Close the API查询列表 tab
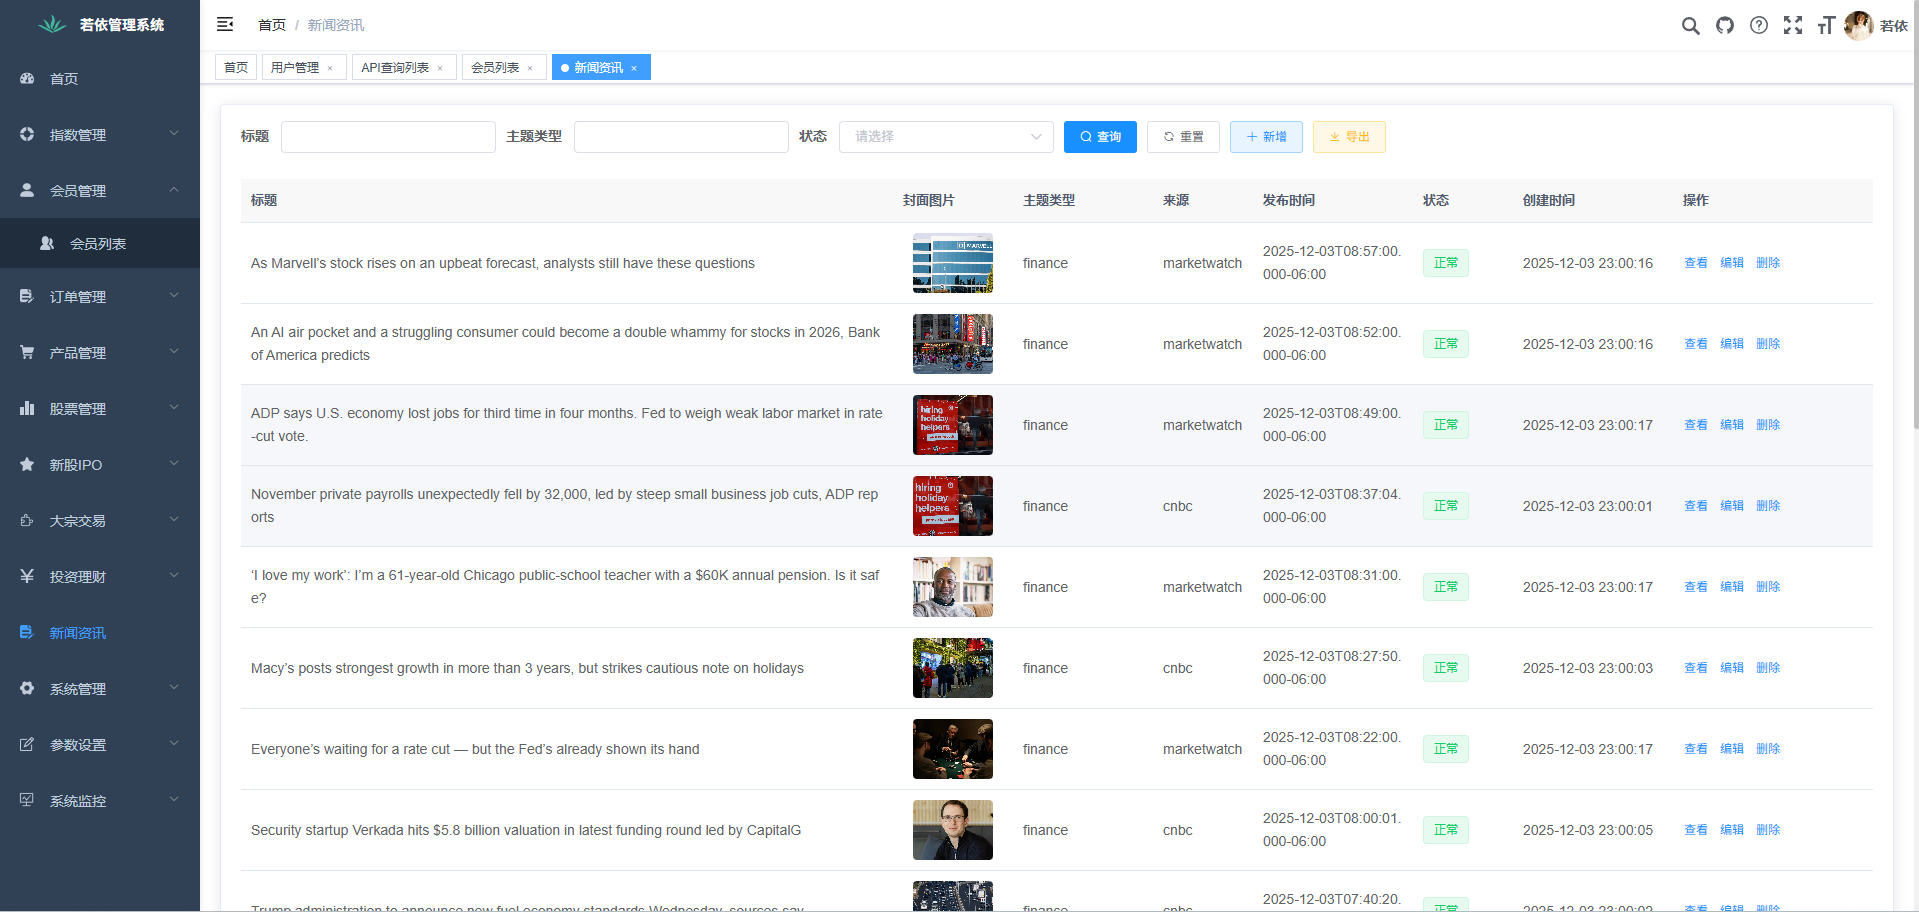This screenshot has height=912, width=1919. (440, 68)
